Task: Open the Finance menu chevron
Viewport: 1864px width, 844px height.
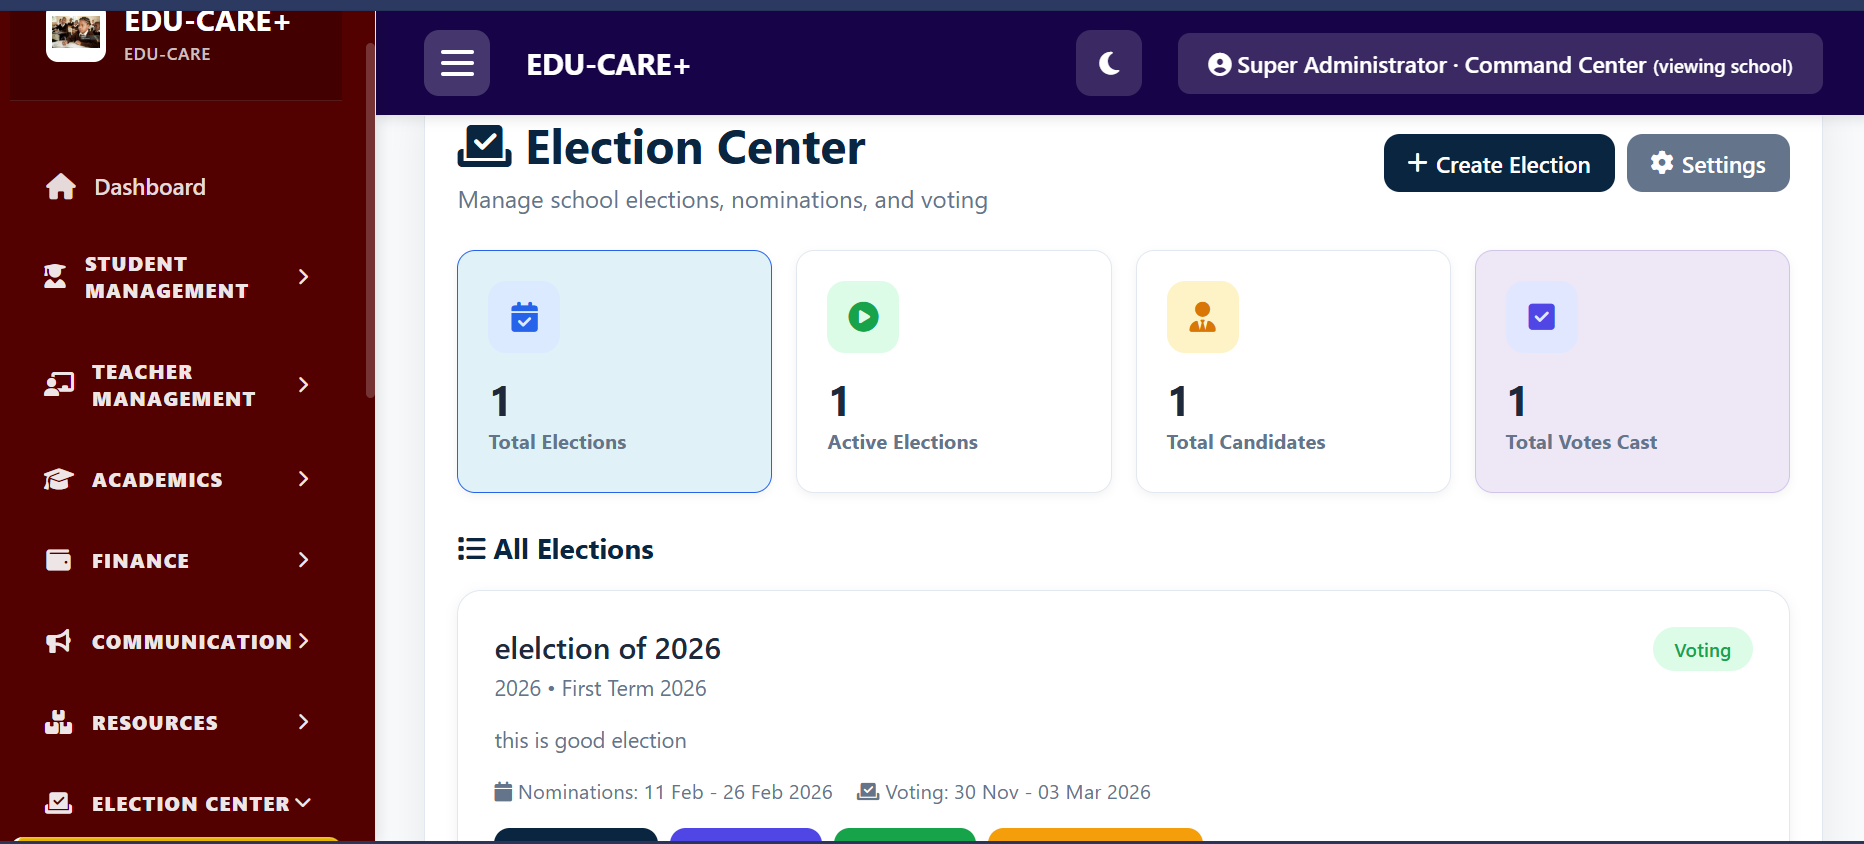Action: (303, 560)
